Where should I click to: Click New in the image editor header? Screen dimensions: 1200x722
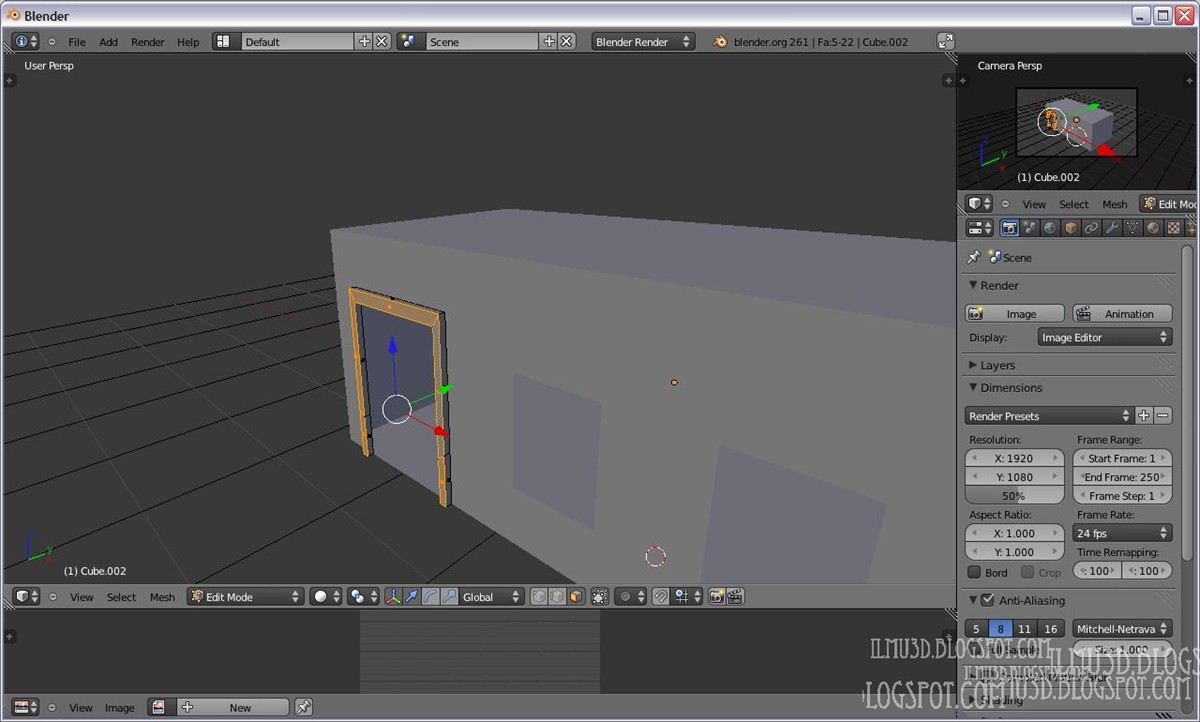[232, 707]
